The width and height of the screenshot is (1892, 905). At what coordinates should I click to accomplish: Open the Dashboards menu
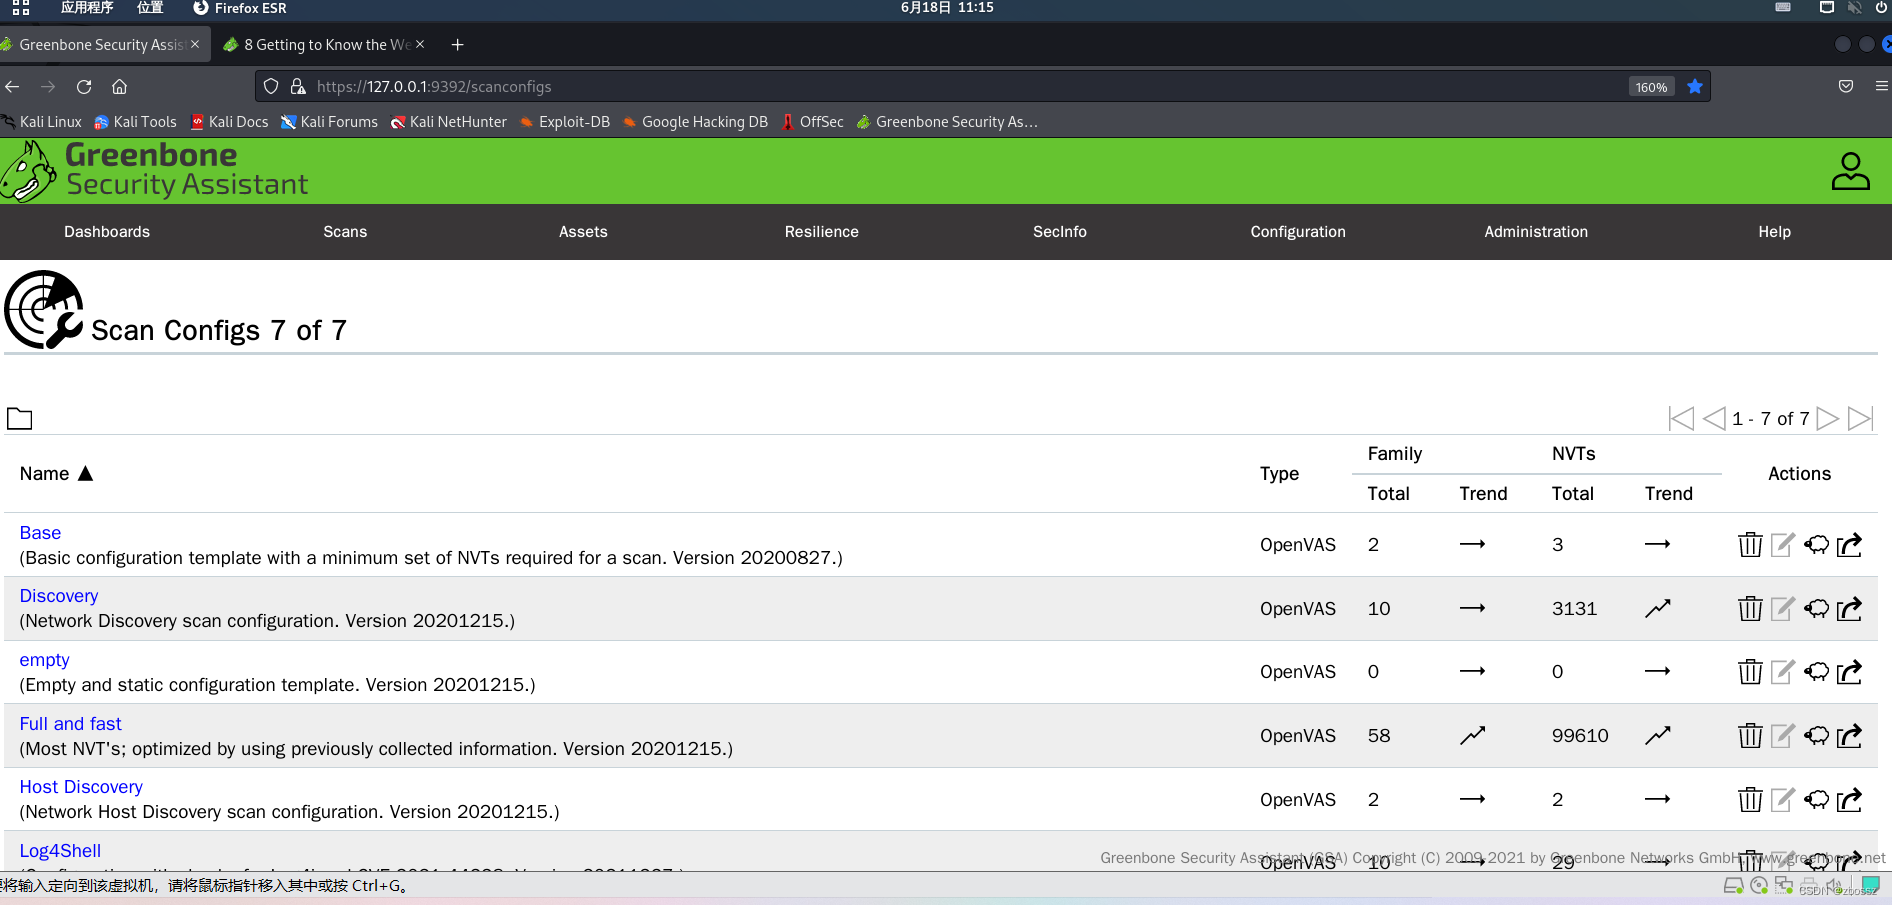[107, 232]
